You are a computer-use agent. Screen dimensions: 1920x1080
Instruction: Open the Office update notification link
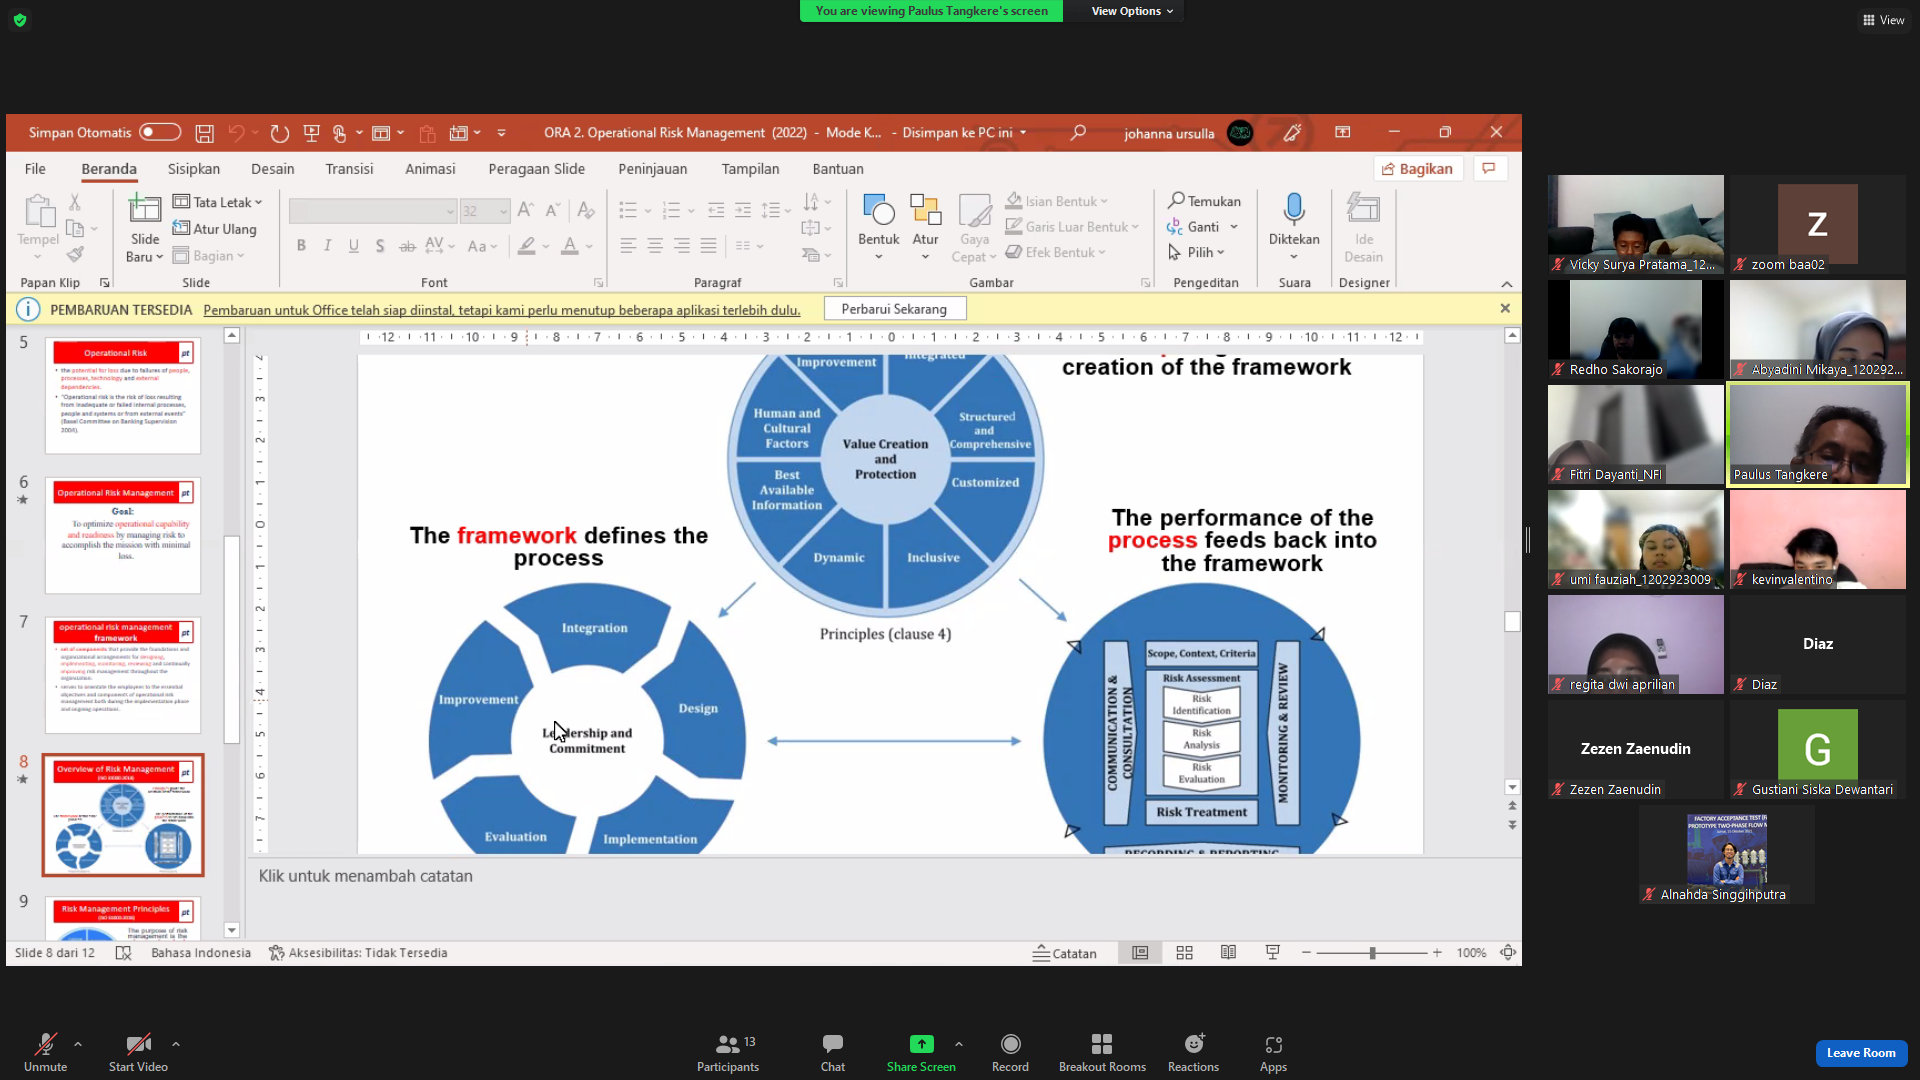[x=502, y=310]
